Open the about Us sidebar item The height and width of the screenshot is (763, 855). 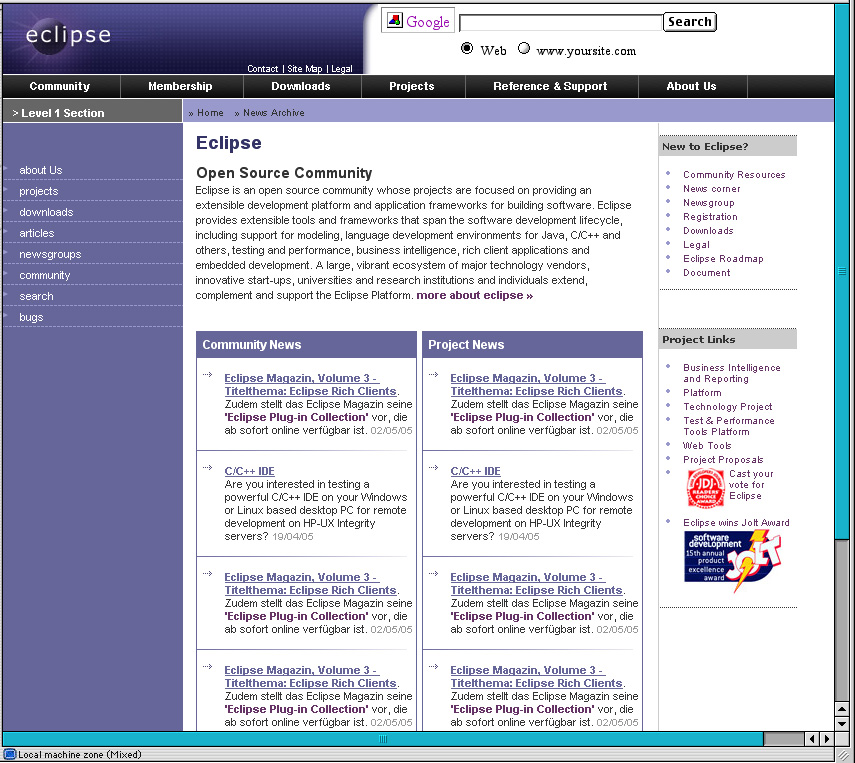click(41, 170)
